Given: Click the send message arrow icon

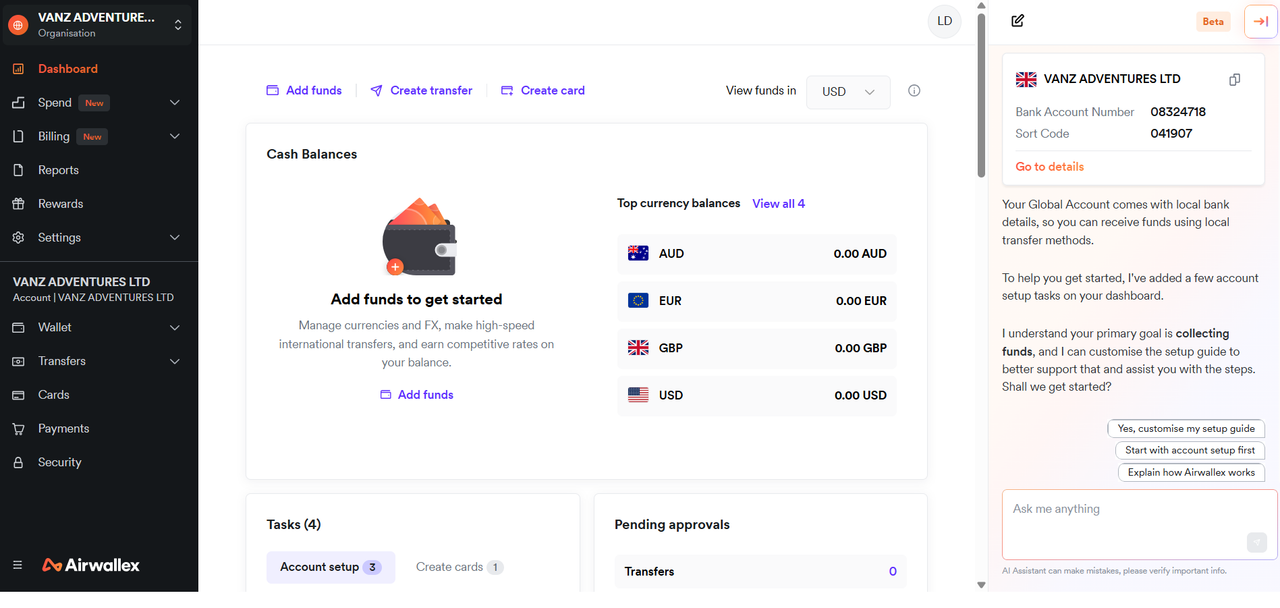Looking at the screenshot, I should tap(1257, 542).
